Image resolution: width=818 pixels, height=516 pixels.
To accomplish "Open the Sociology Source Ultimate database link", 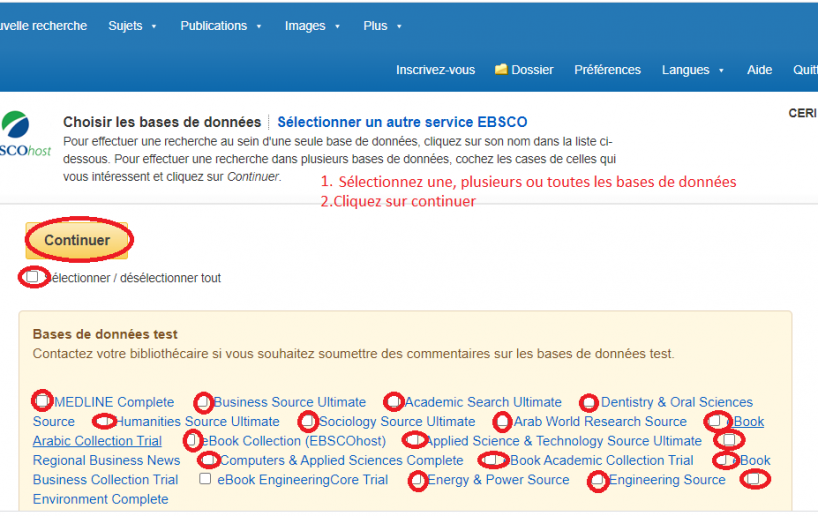I will [x=397, y=422].
